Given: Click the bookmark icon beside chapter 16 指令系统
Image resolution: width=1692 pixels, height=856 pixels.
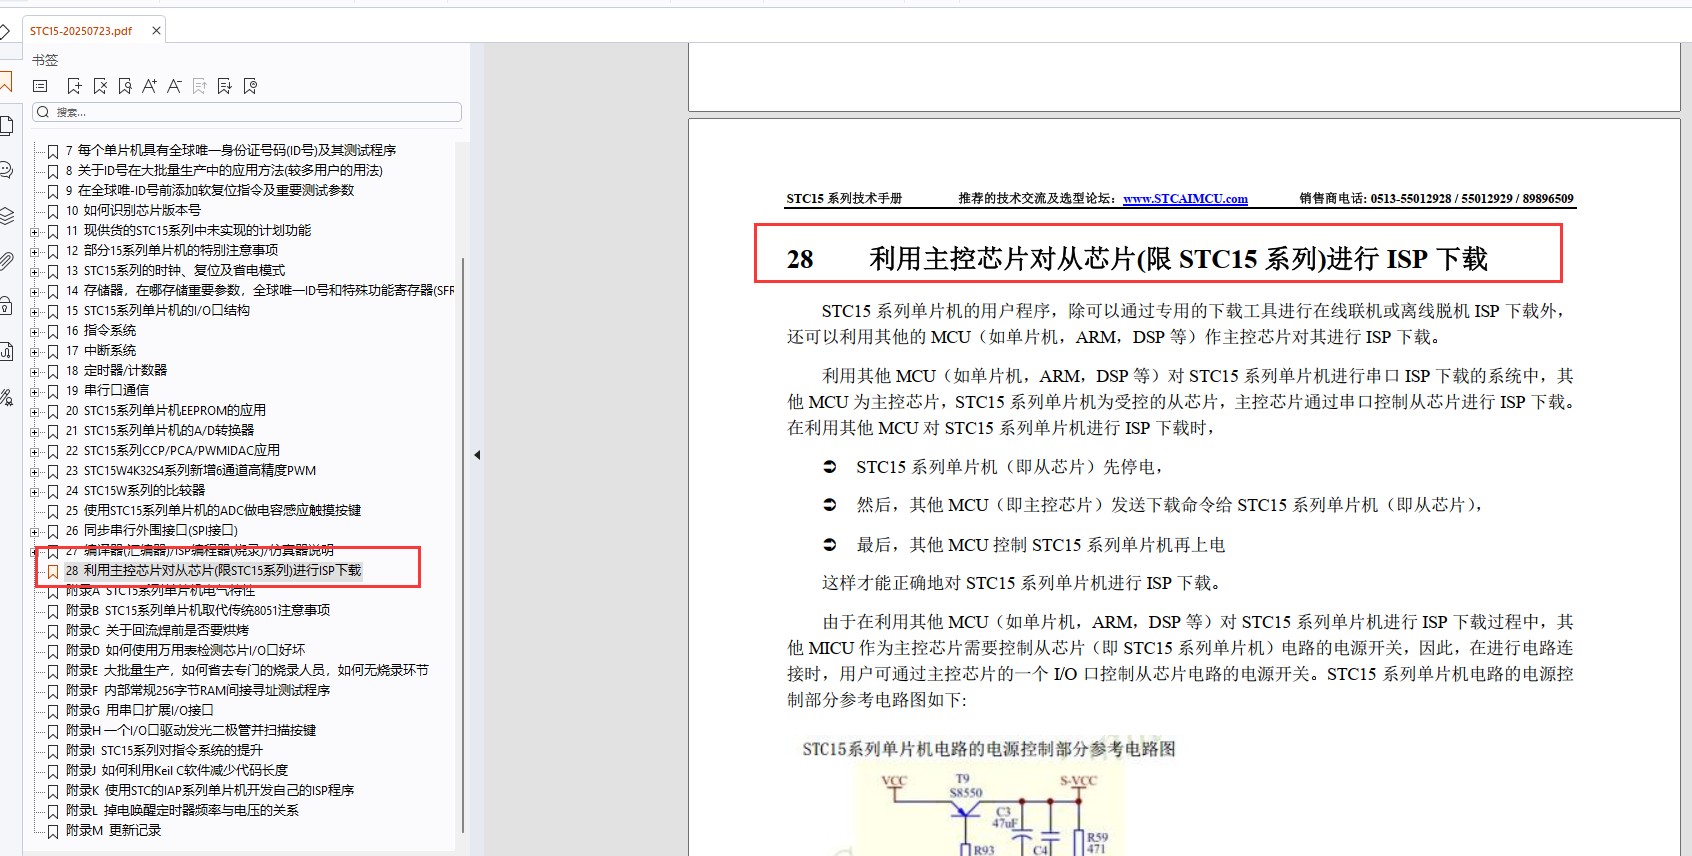Looking at the screenshot, I should pos(53,331).
